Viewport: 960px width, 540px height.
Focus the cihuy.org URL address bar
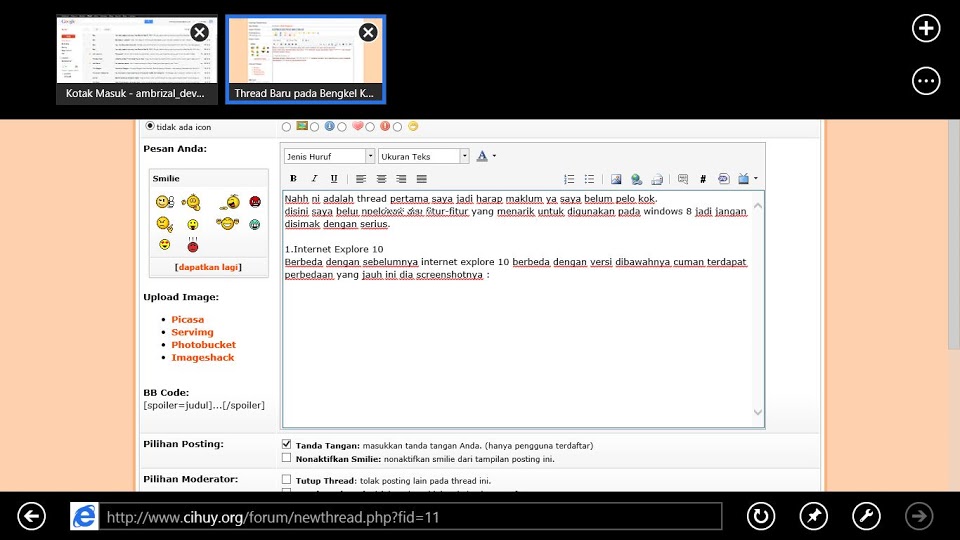[x=410, y=517]
